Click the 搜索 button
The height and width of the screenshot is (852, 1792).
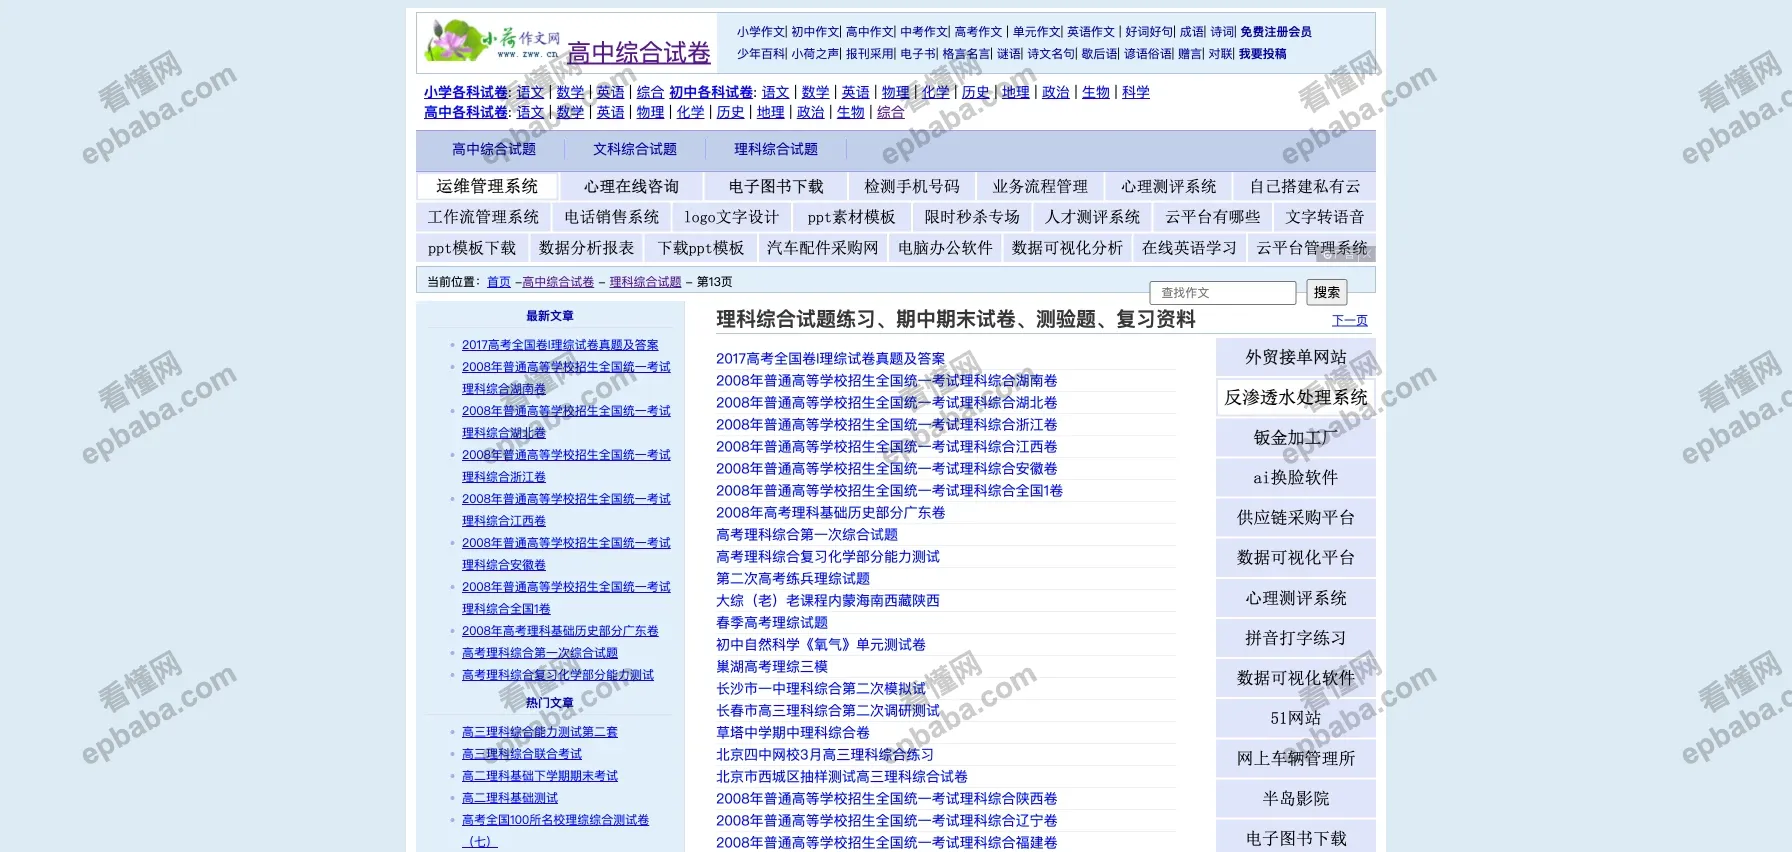coord(1327,292)
